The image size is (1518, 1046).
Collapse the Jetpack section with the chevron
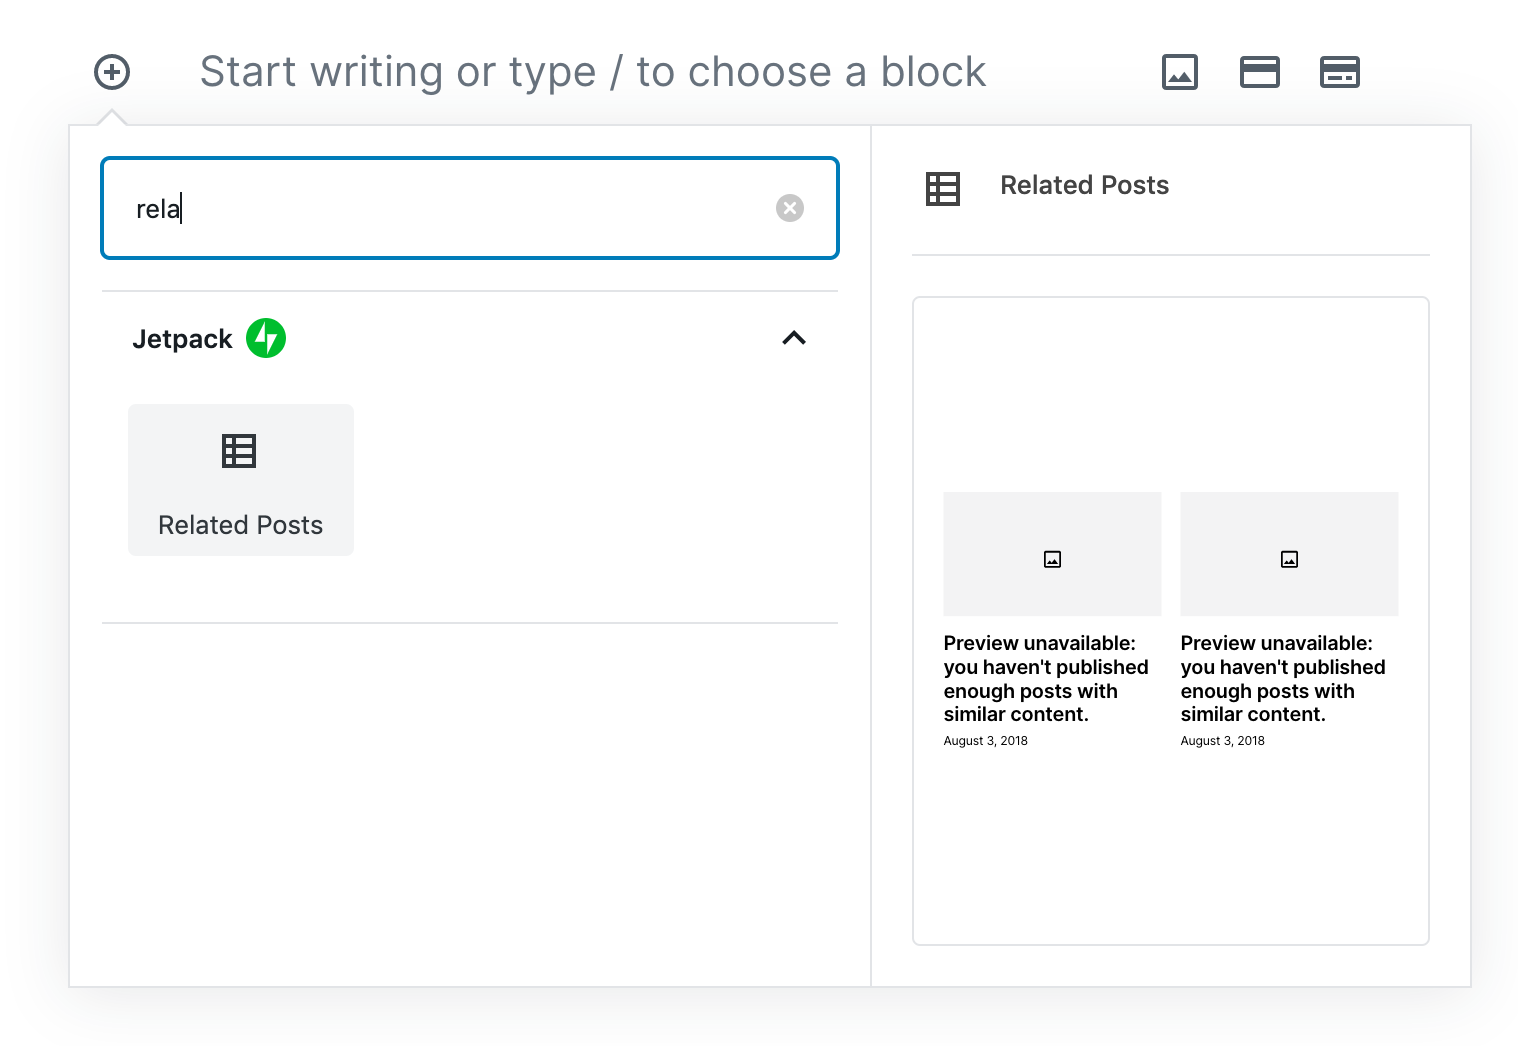pos(794,338)
